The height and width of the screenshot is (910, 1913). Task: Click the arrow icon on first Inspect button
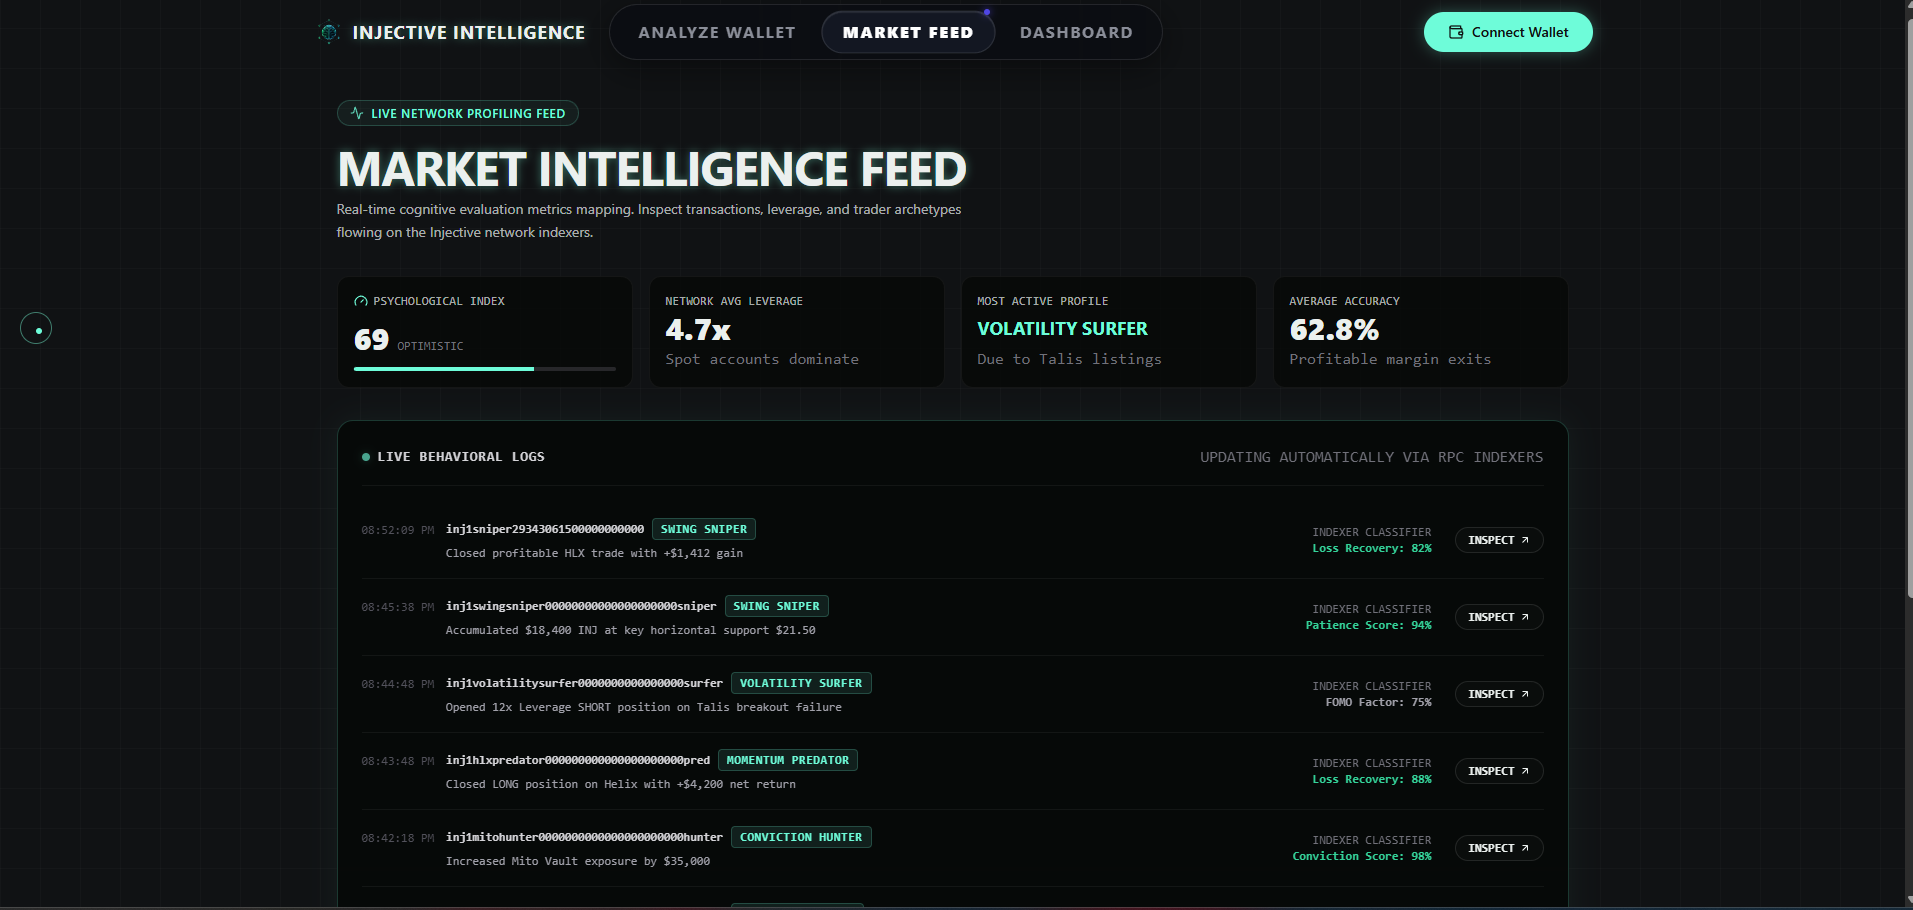(x=1525, y=540)
